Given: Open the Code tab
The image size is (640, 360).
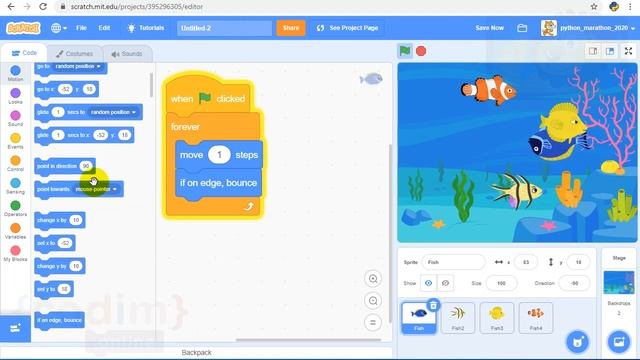Looking at the screenshot, I should tap(24, 53).
